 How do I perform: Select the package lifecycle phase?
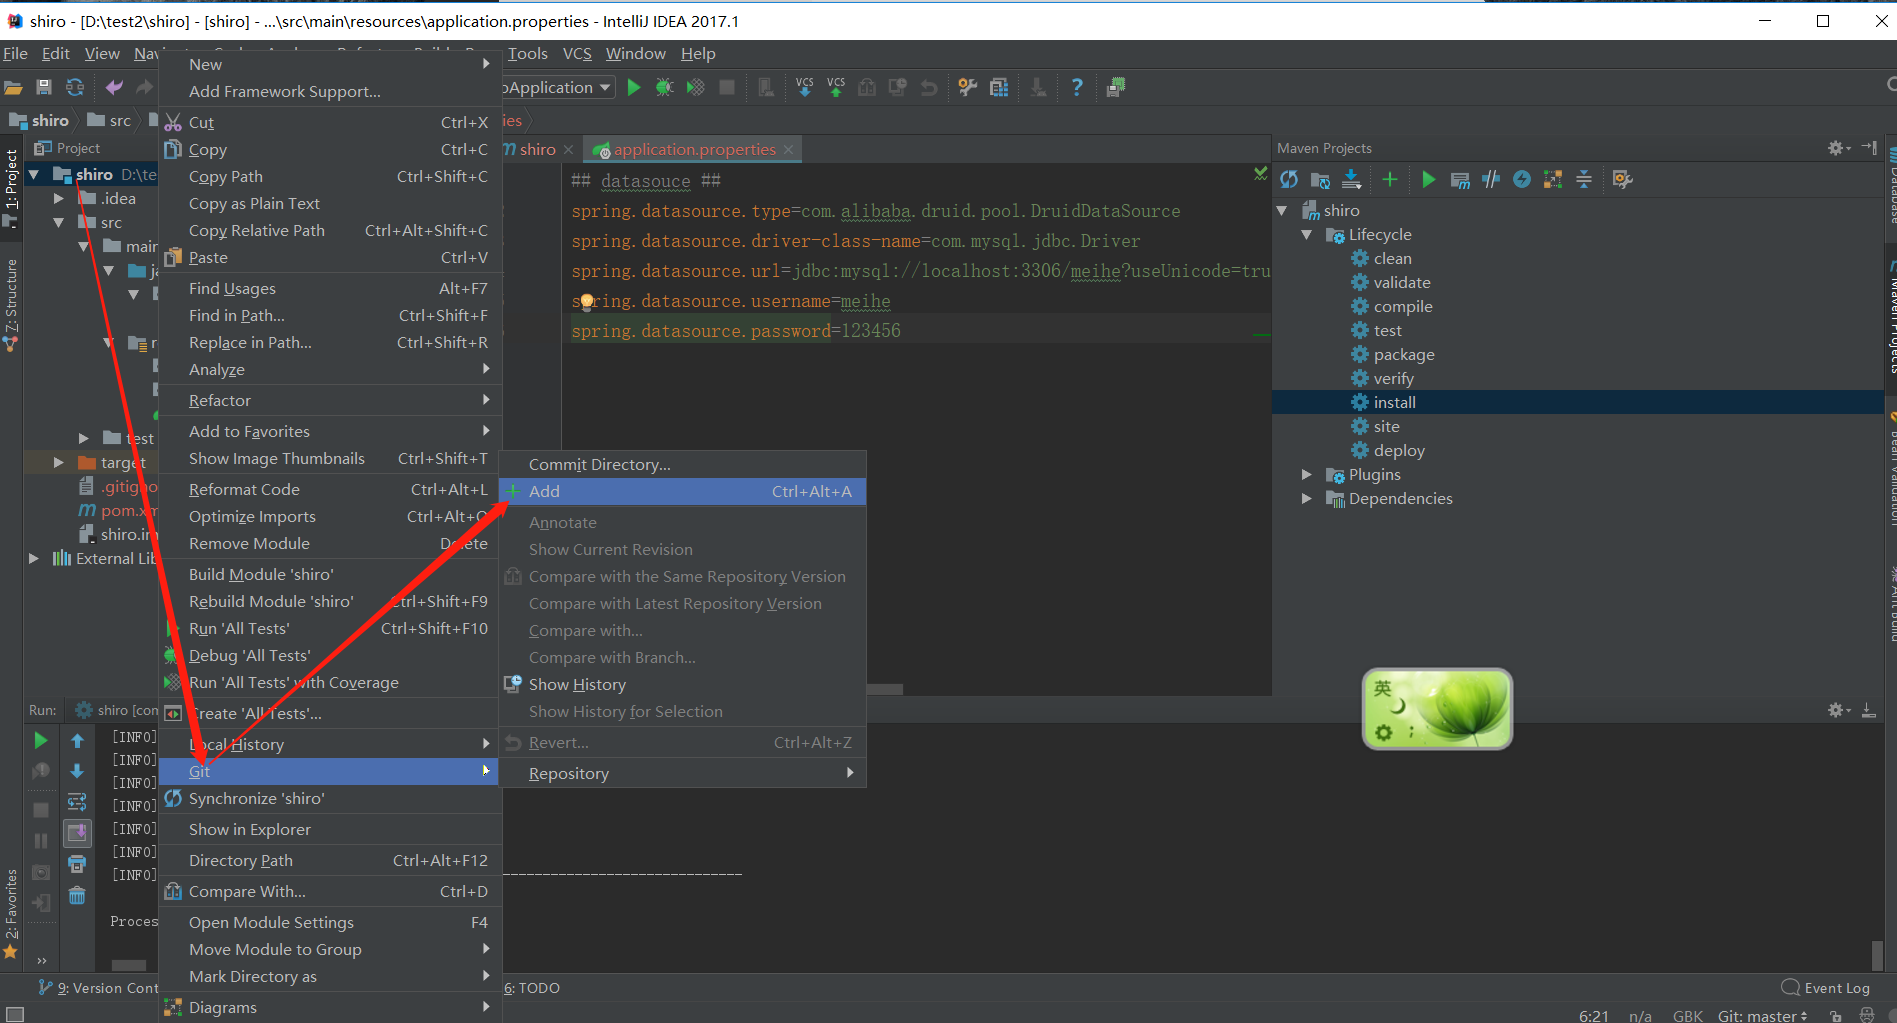click(1403, 355)
